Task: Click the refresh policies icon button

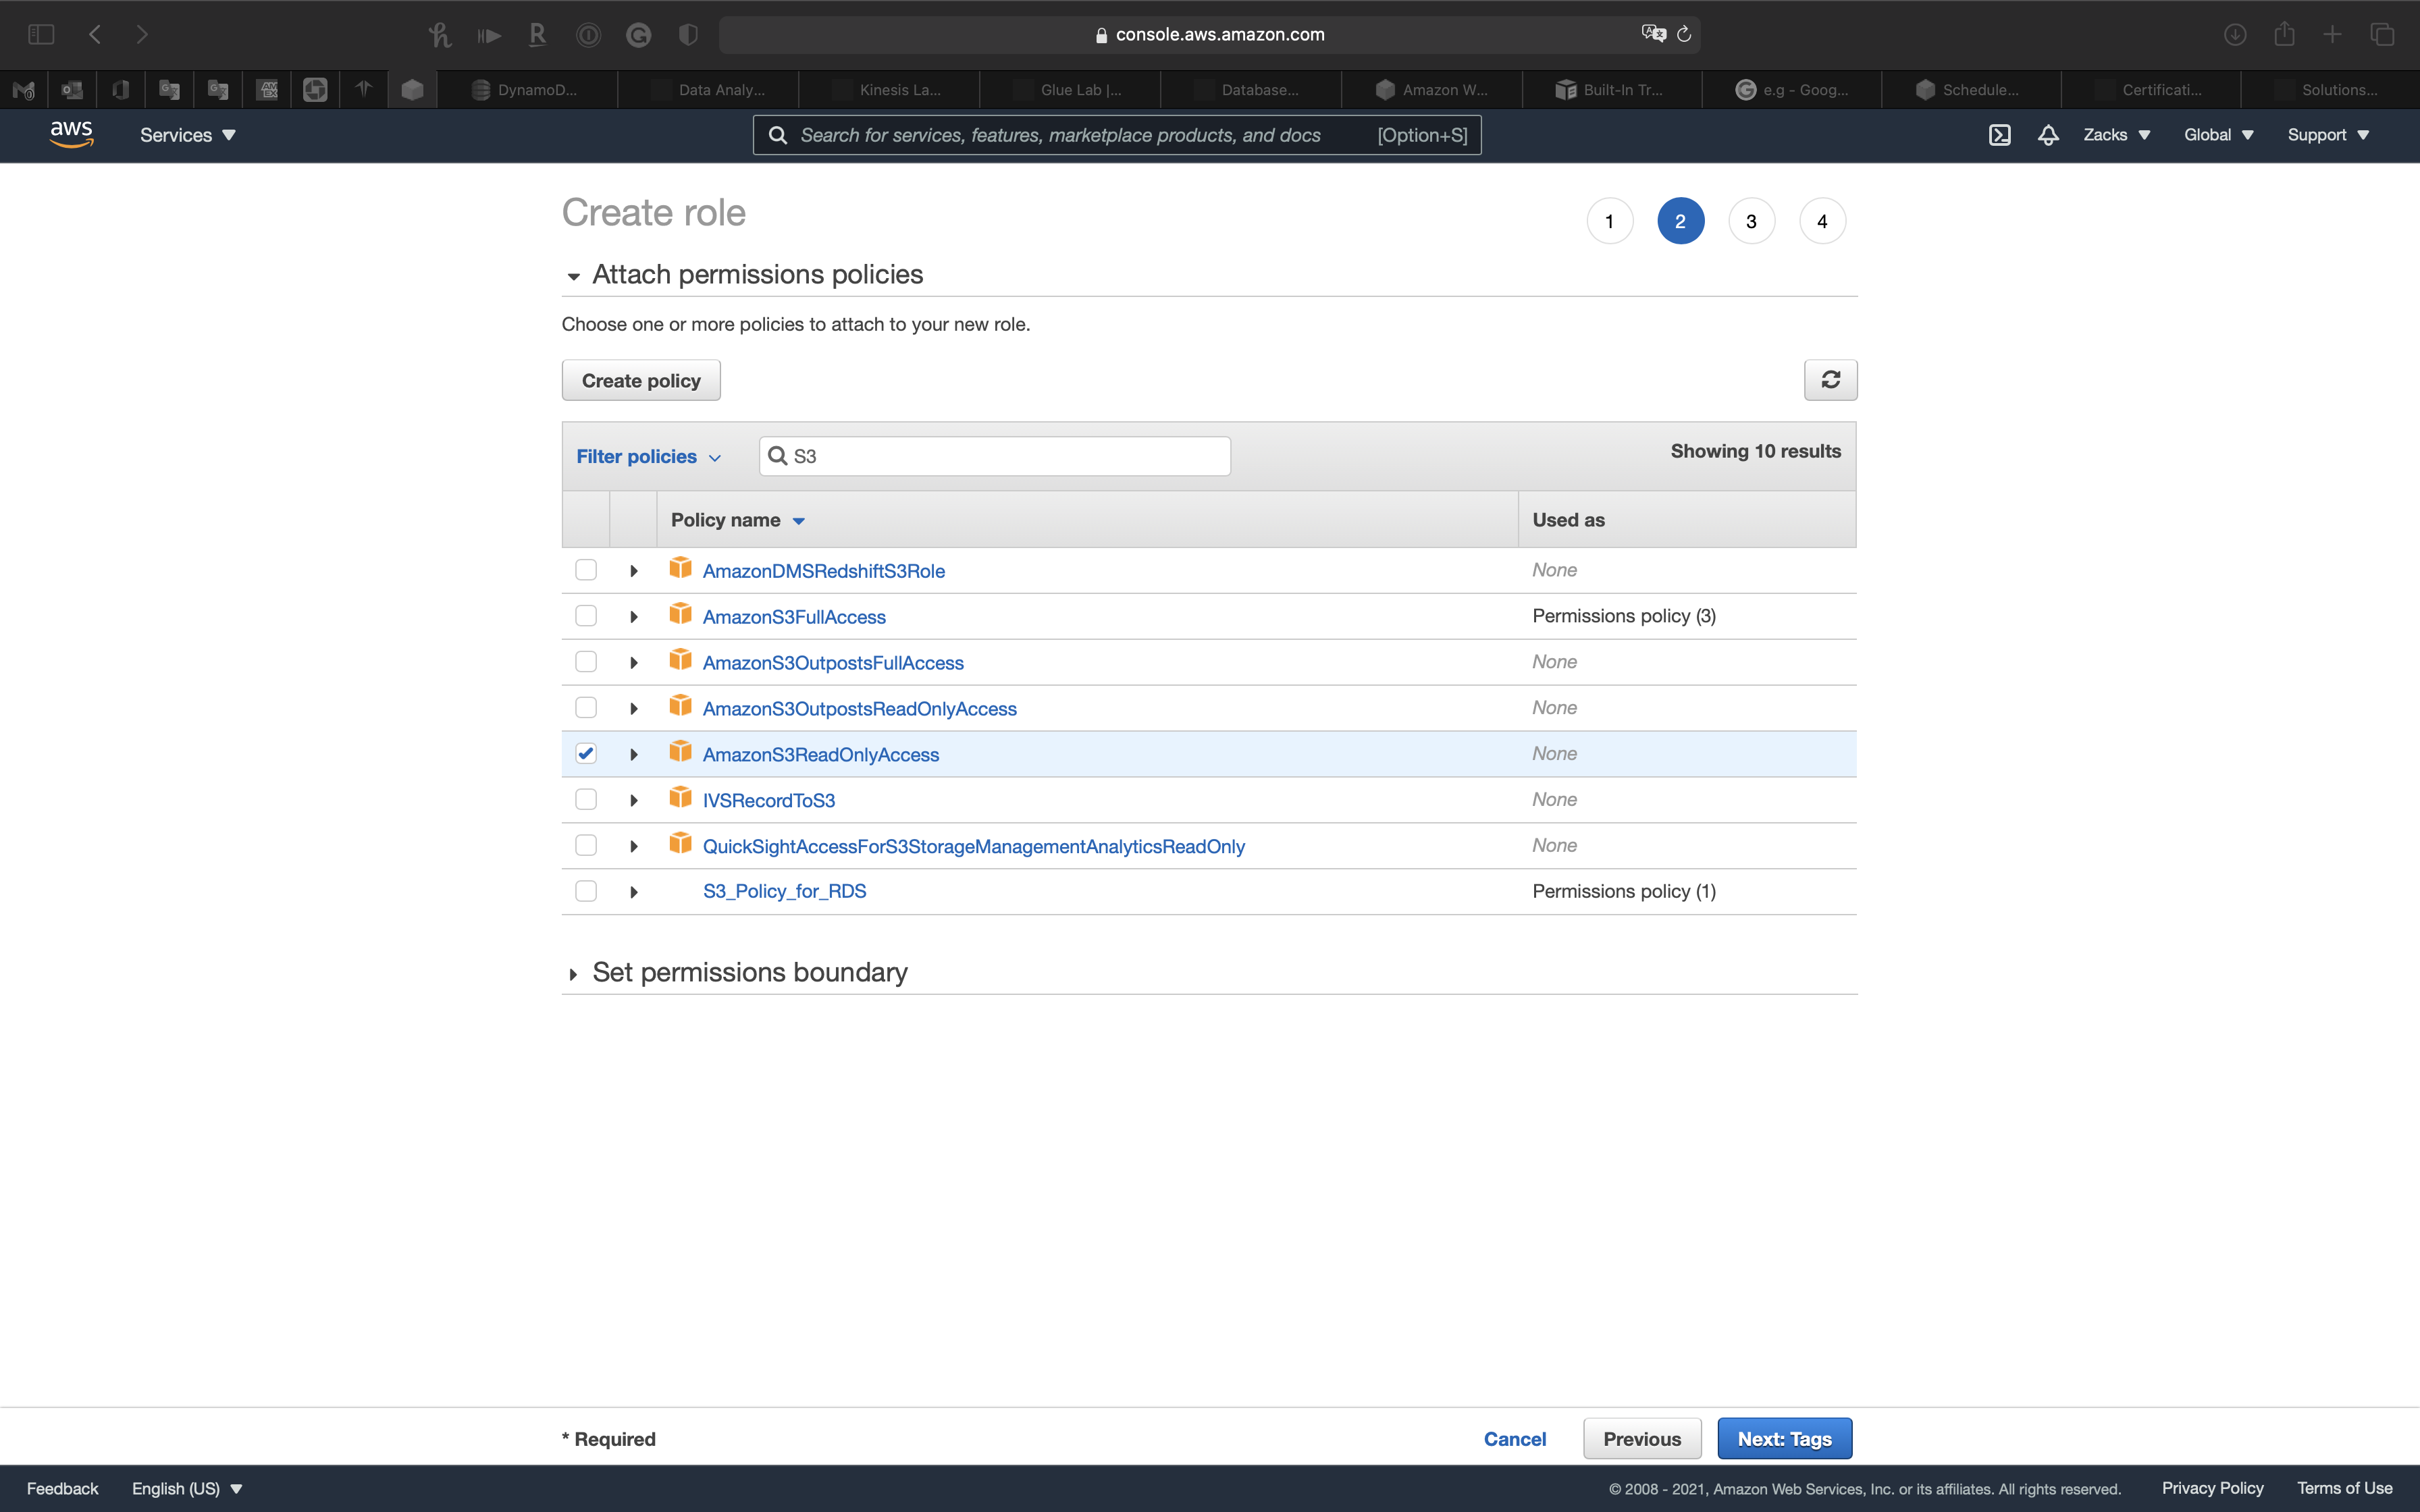Action: coord(1830,380)
